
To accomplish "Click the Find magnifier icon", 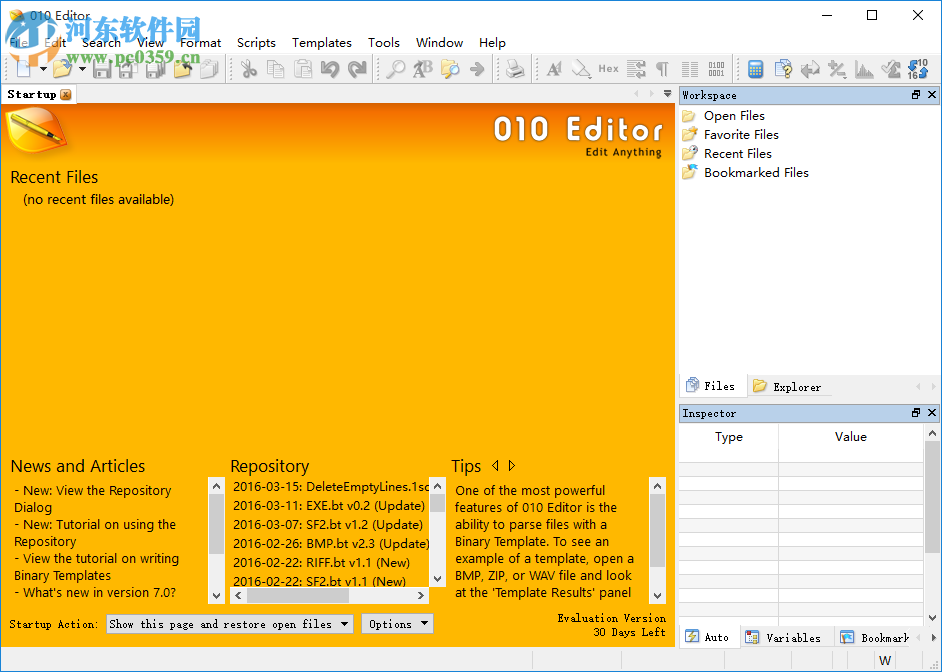I will tap(395, 69).
